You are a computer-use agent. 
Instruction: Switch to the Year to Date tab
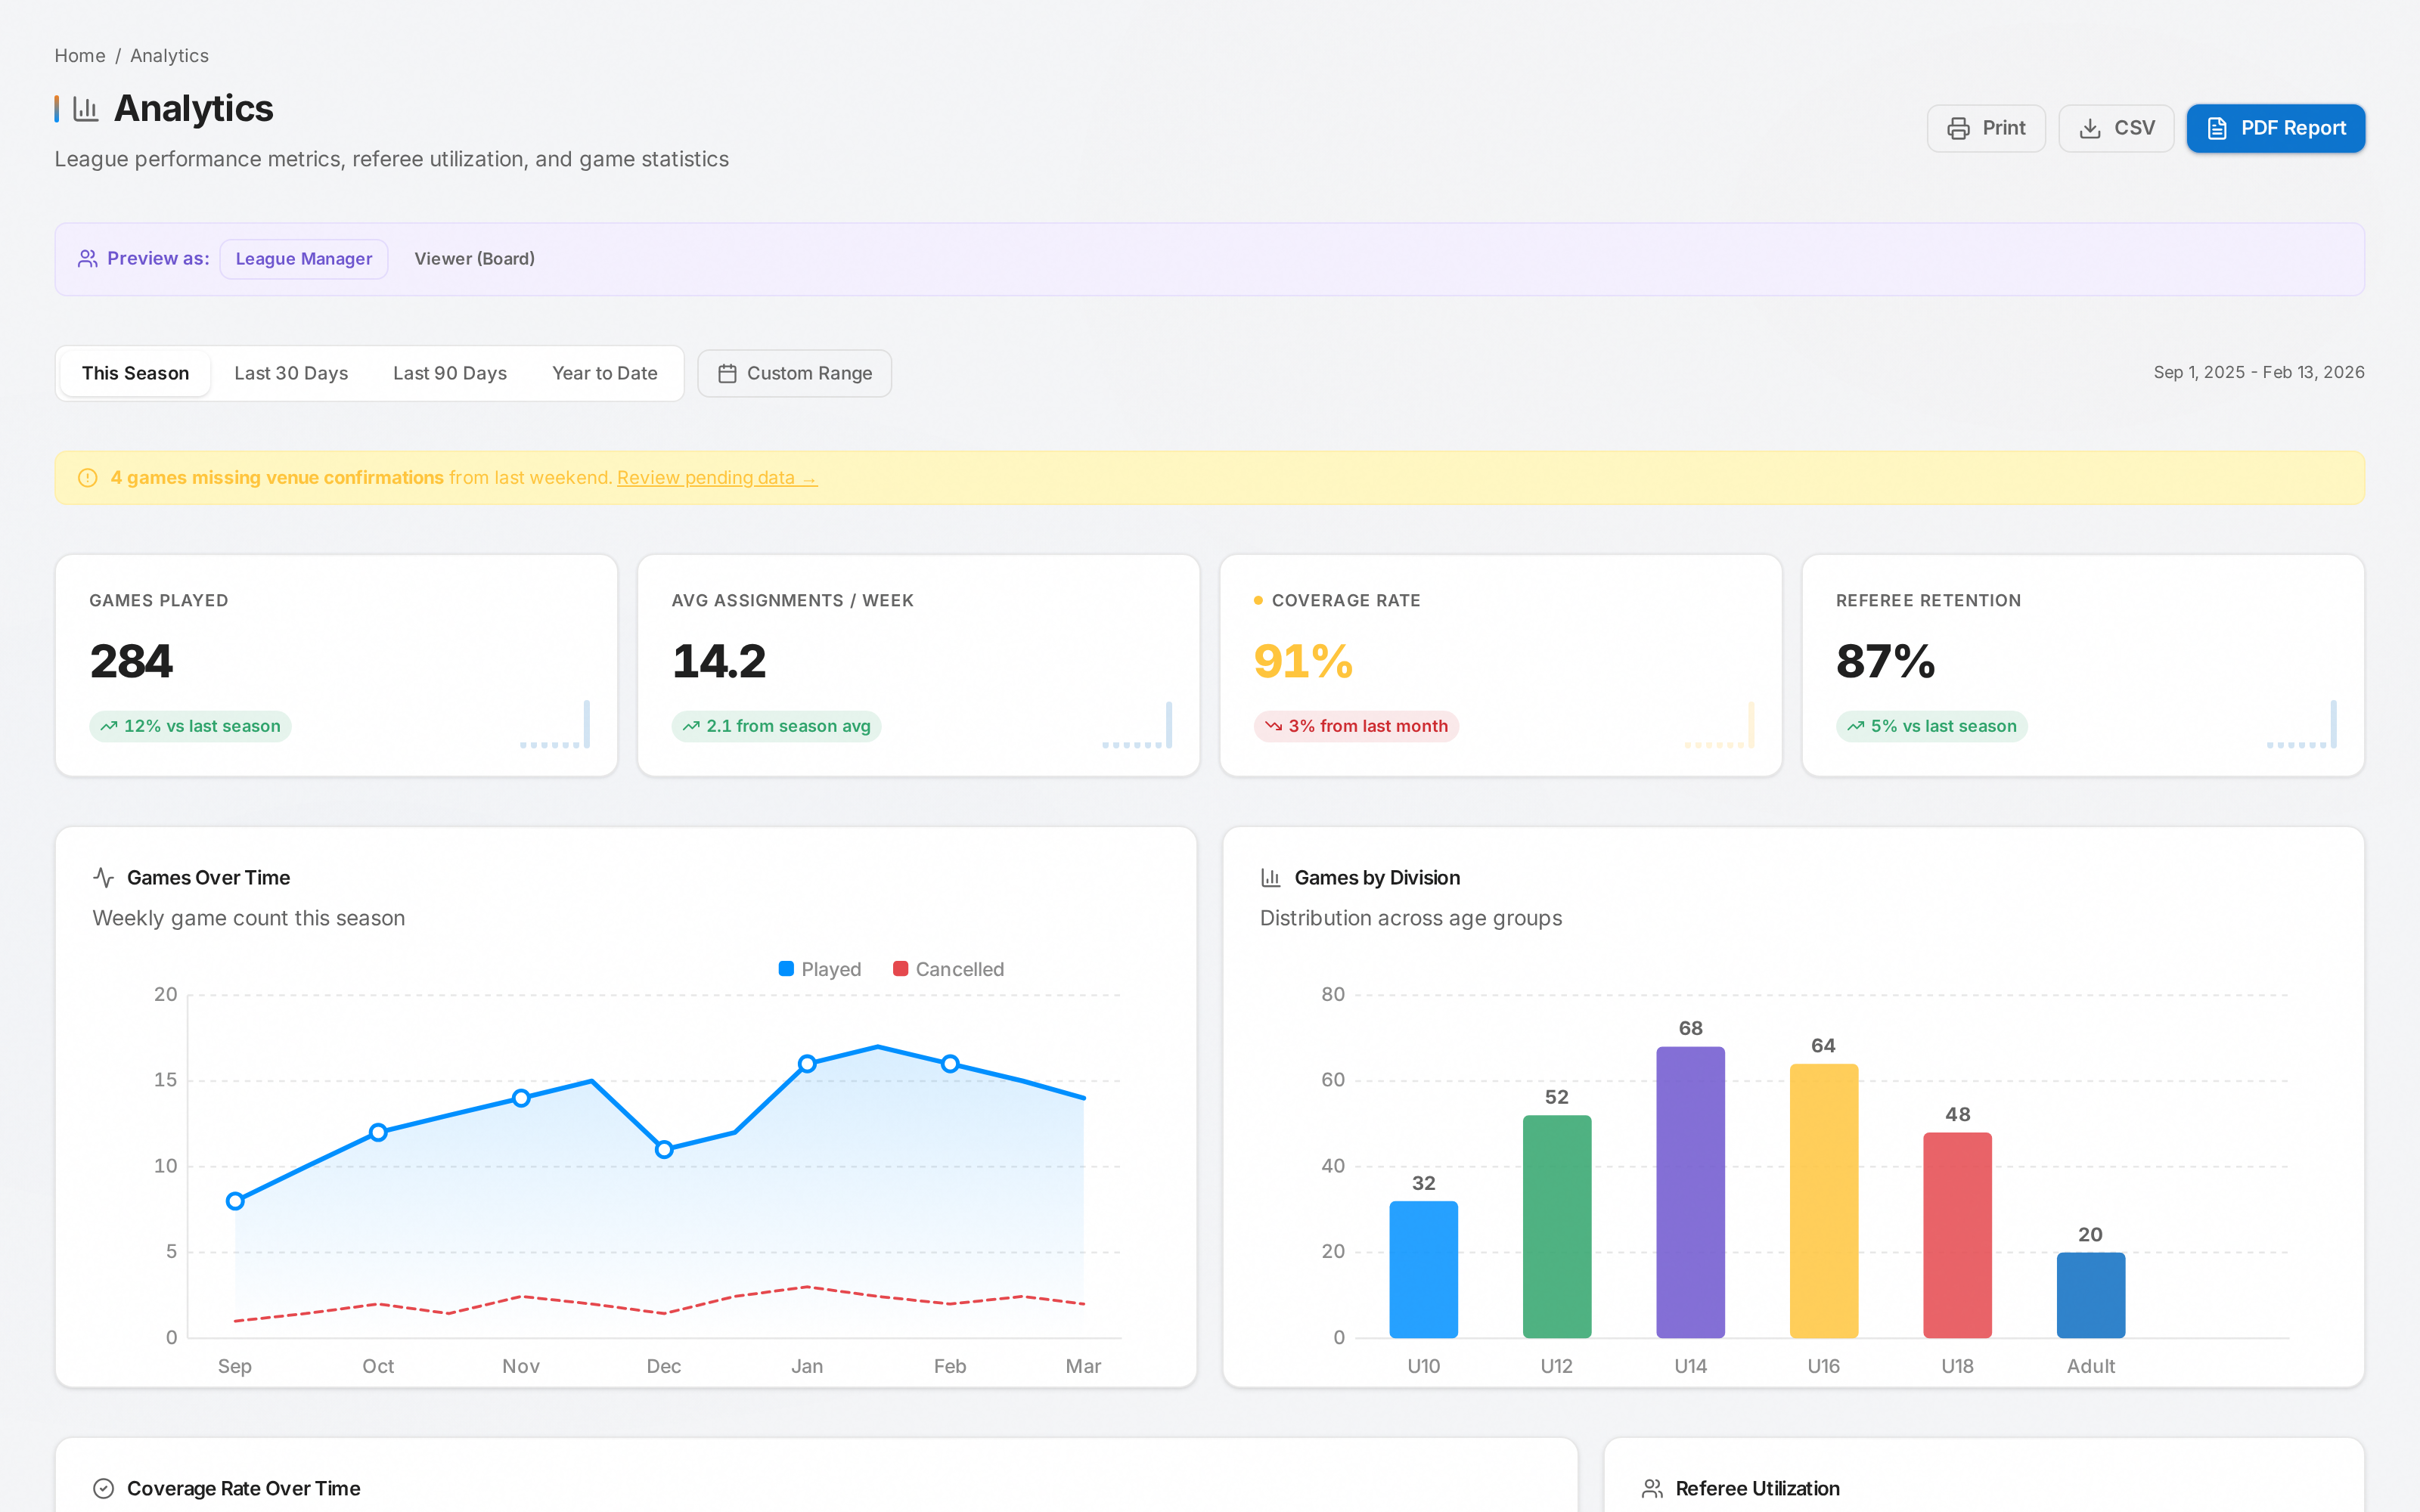[x=605, y=373]
